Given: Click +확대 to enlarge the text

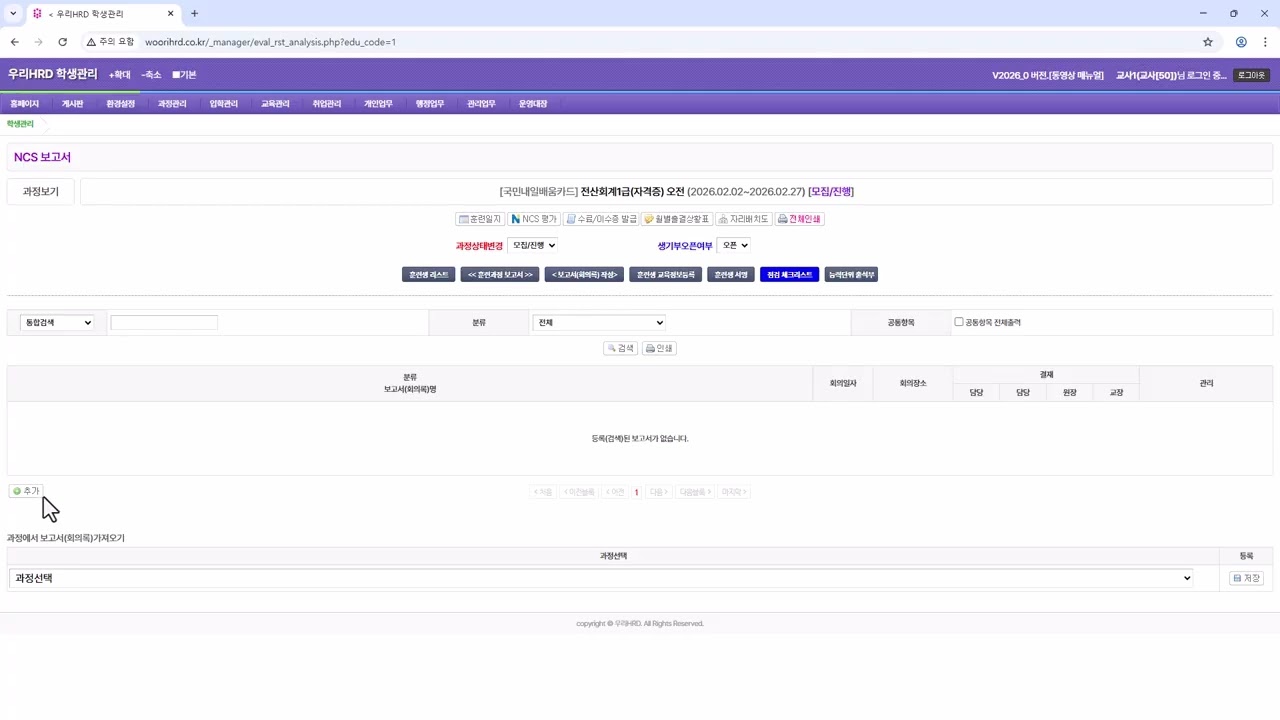Looking at the screenshot, I should coord(120,75).
